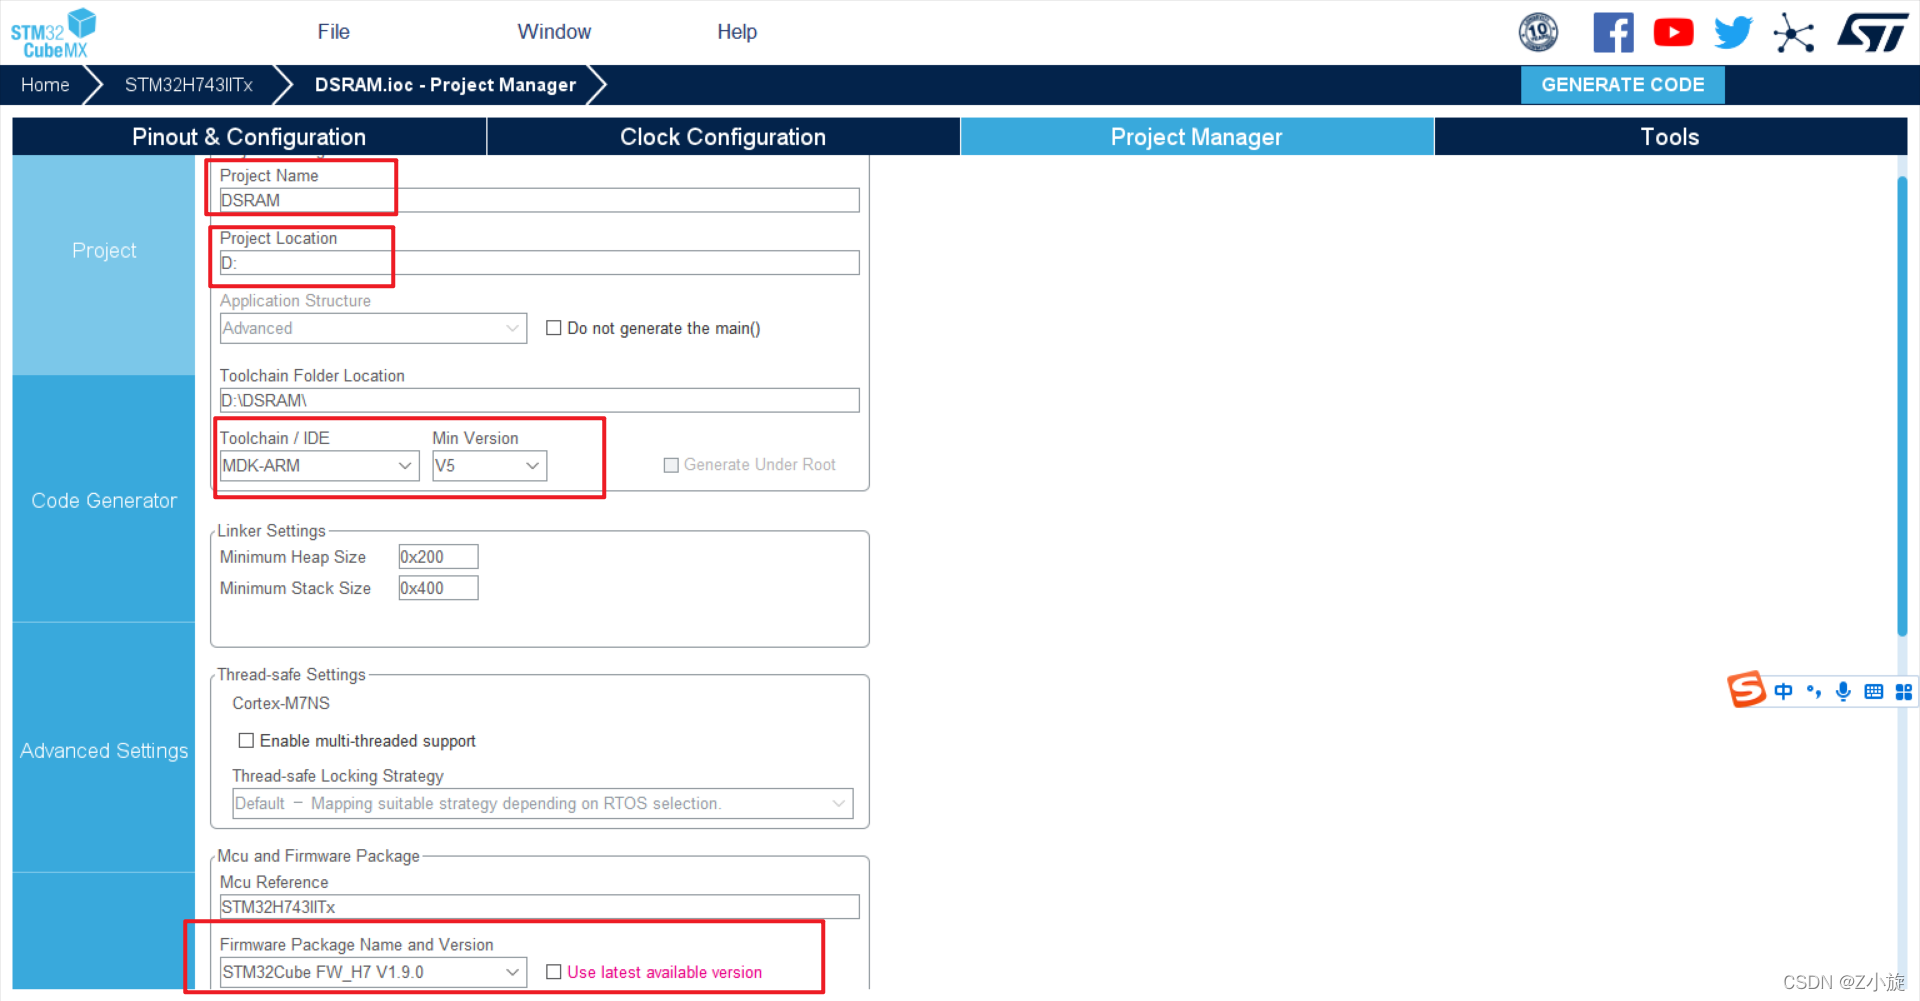
Task: Click the ST community network icon
Action: click(x=1793, y=33)
